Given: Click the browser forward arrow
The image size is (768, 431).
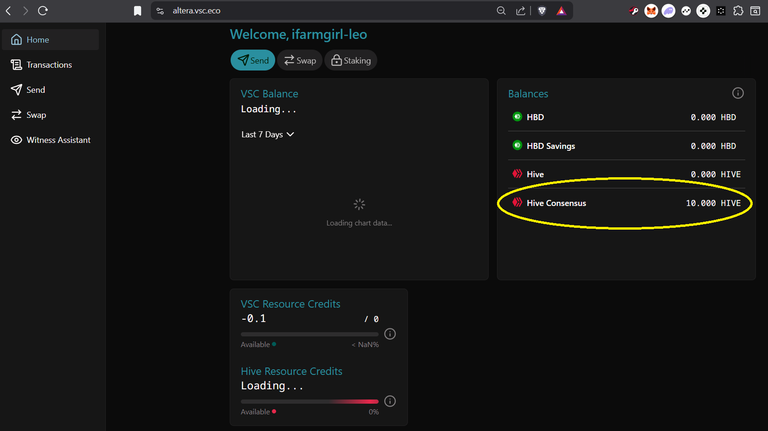Looking at the screenshot, I should pyautogui.click(x=25, y=11).
